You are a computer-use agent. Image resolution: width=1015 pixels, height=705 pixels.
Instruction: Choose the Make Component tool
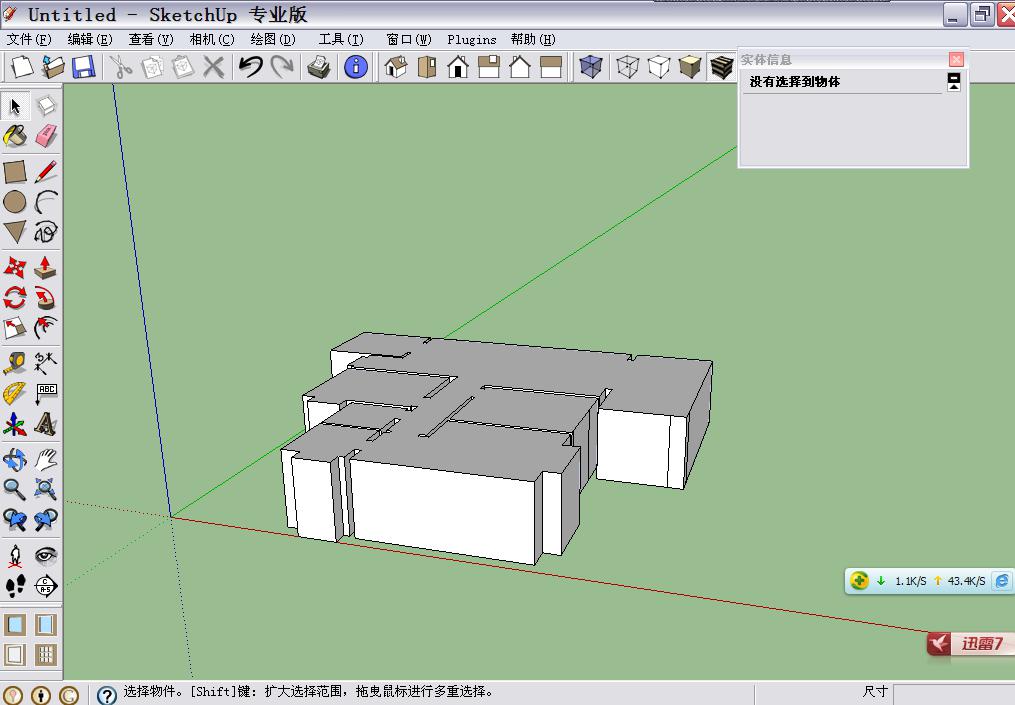click(46, 106)
